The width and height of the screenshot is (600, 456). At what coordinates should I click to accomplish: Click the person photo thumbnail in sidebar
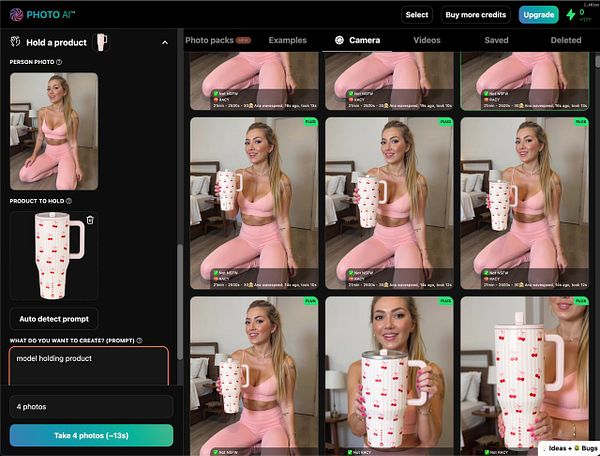[x=54, y=131]
